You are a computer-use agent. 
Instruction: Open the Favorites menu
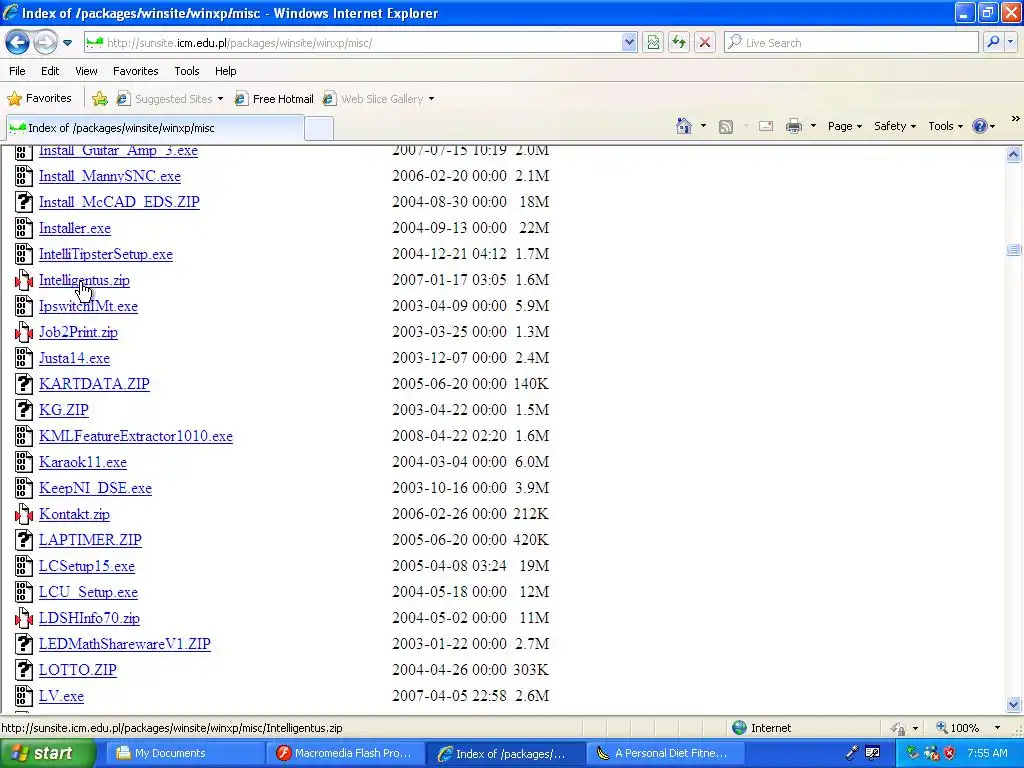pyautogui.click(x=136, y=71)
